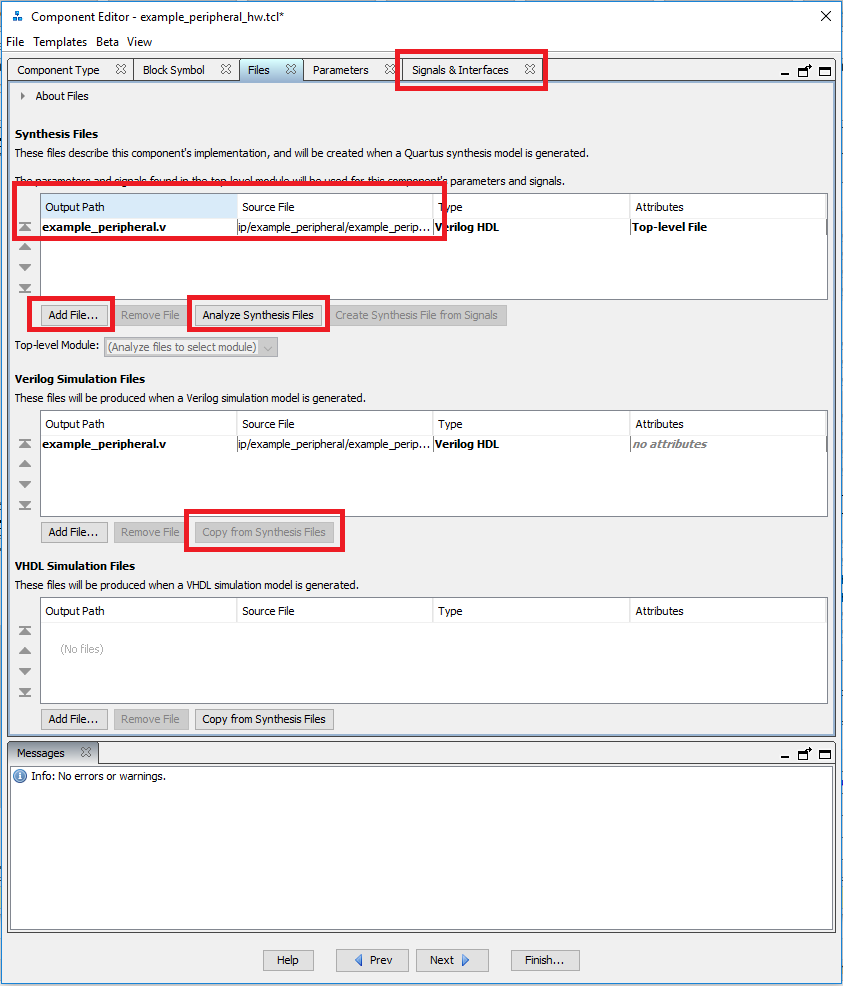Expand the About Files section

click(x=23, y=96)
